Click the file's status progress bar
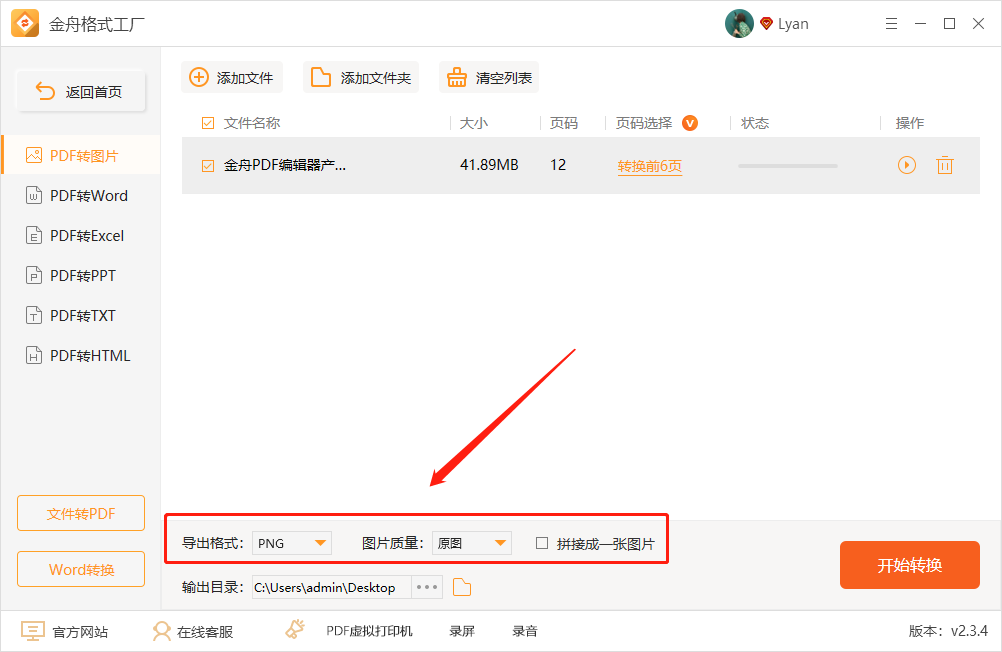The image size is (1002, 652). pos(787,166)
